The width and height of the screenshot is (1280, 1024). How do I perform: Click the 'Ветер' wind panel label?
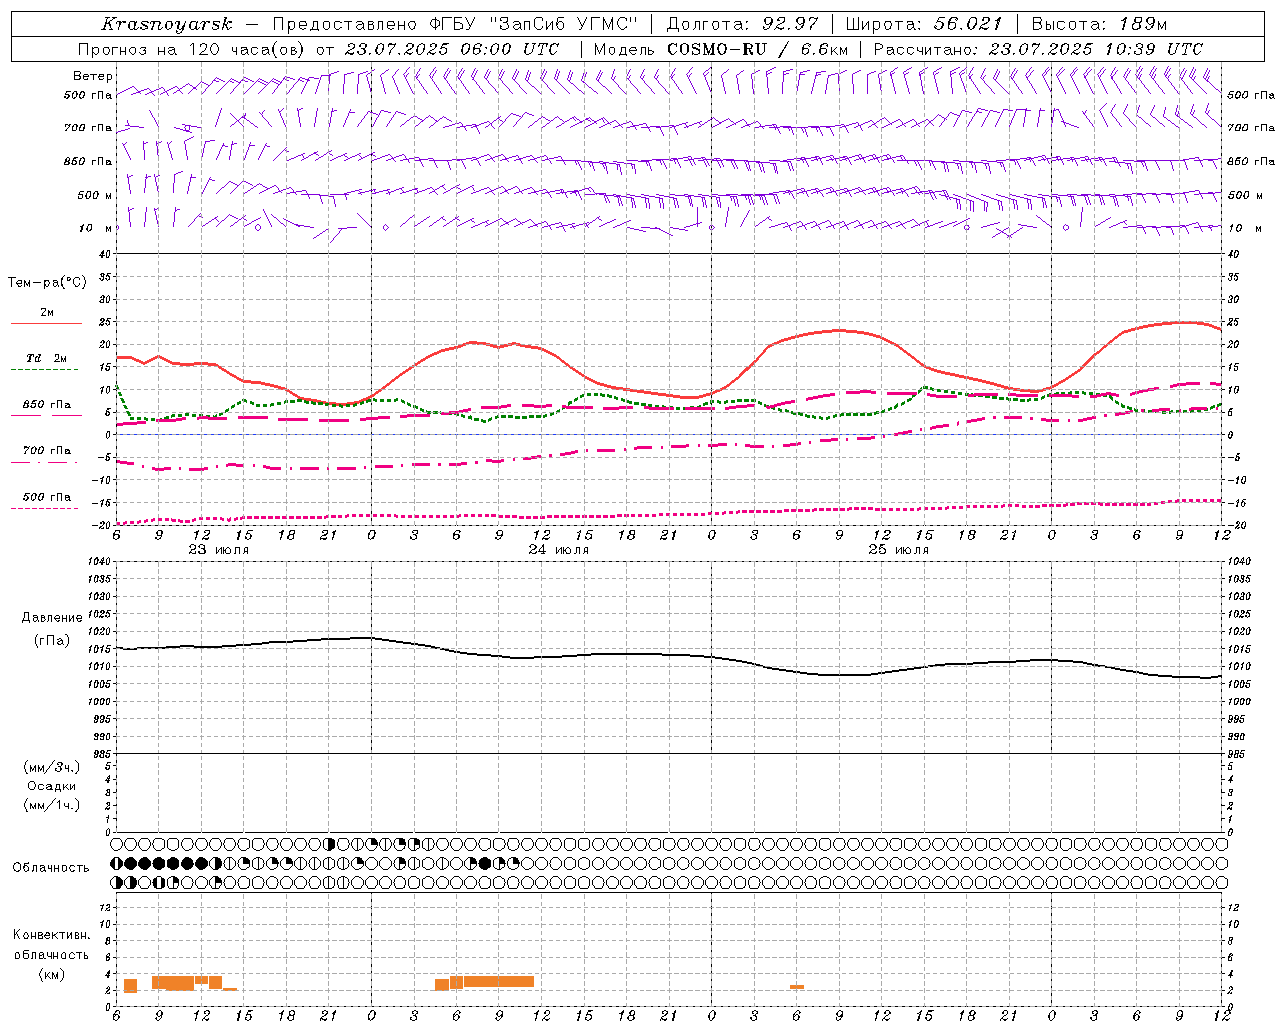[93, 76]
